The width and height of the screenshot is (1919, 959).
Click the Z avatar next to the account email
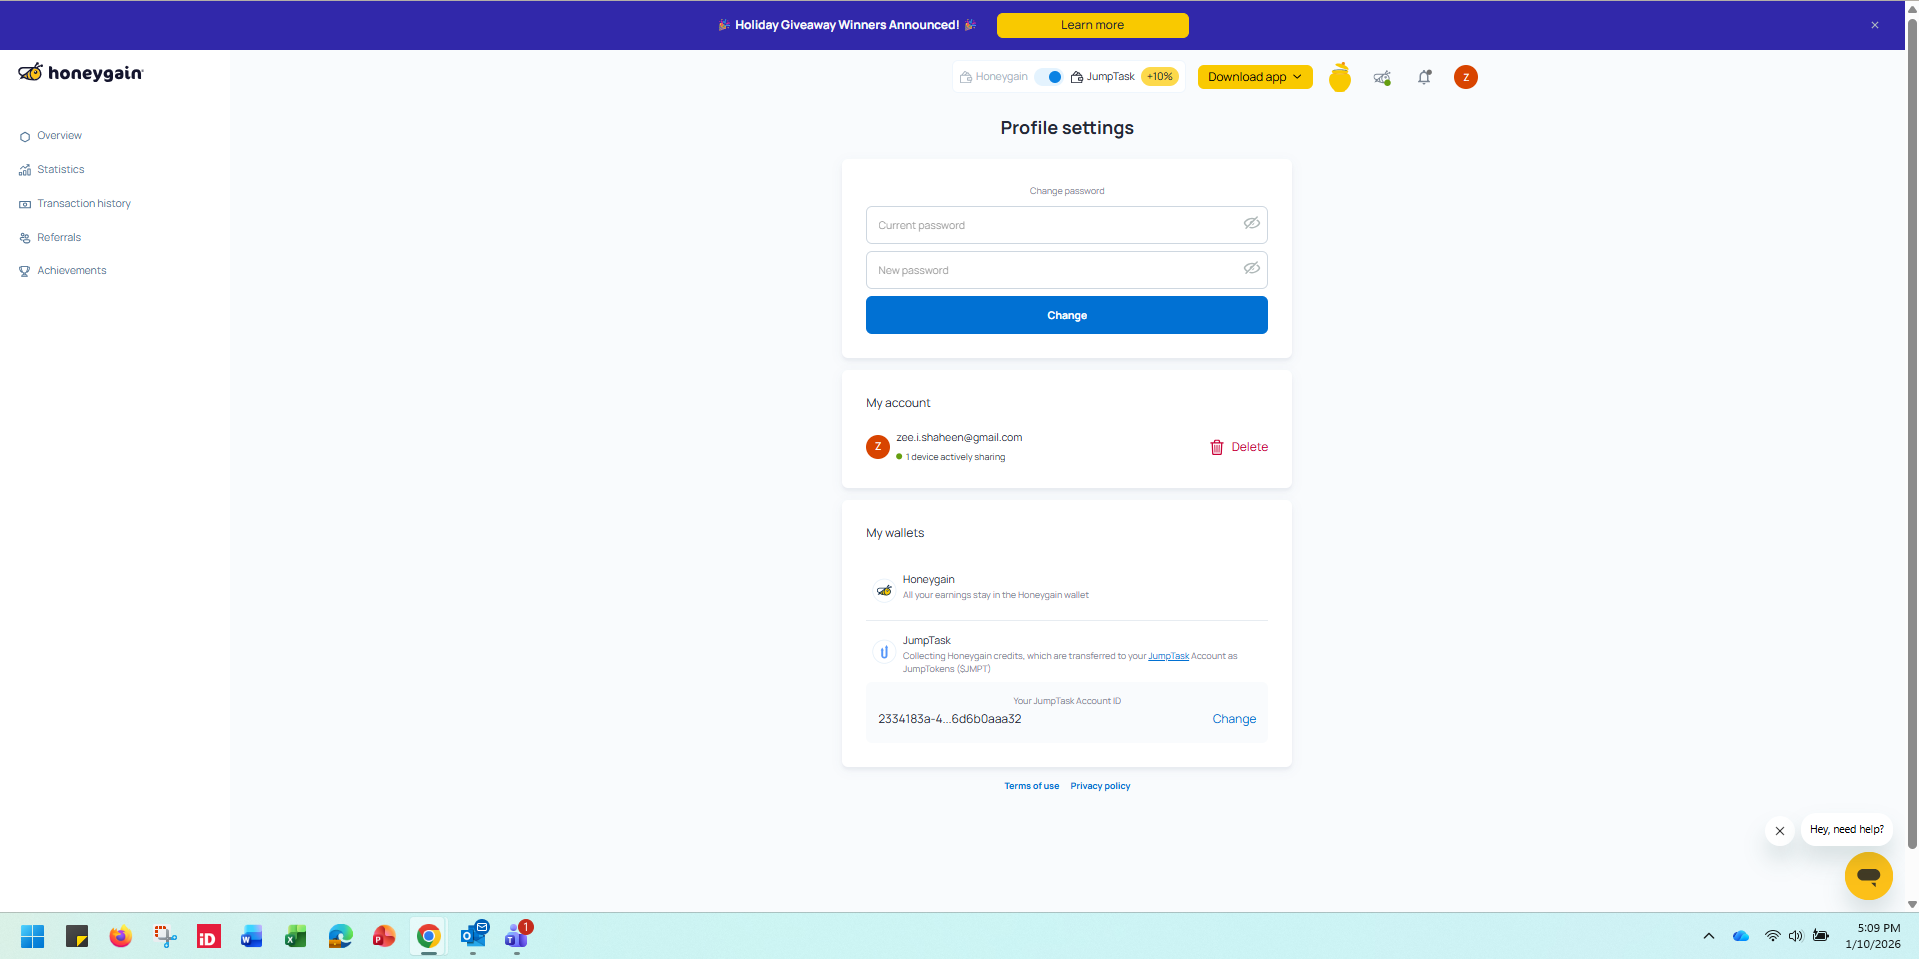878,447
